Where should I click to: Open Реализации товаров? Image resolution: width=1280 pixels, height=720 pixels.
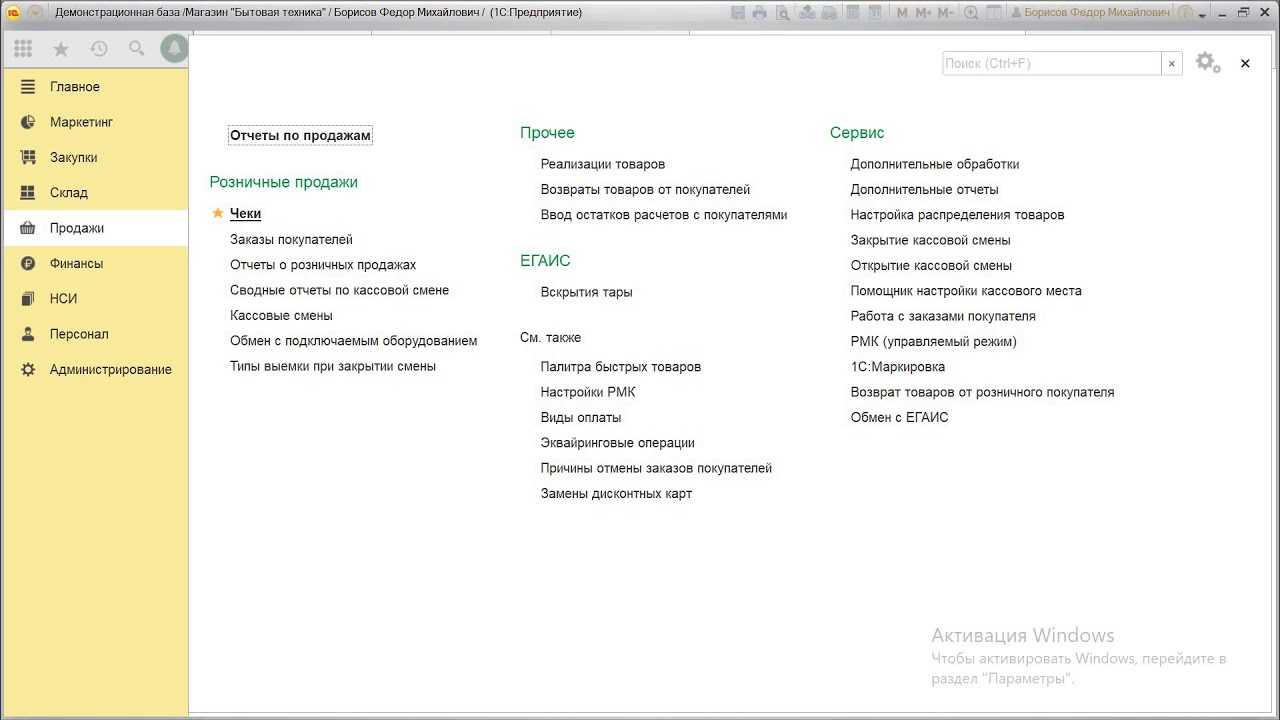tap(603, 164)
